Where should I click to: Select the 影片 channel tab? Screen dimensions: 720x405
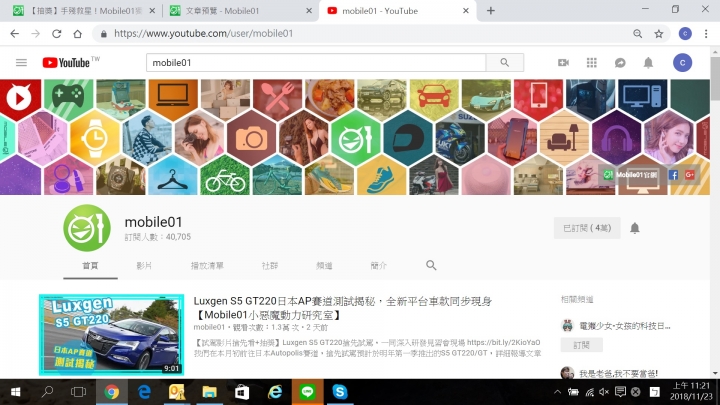[144, 266]
